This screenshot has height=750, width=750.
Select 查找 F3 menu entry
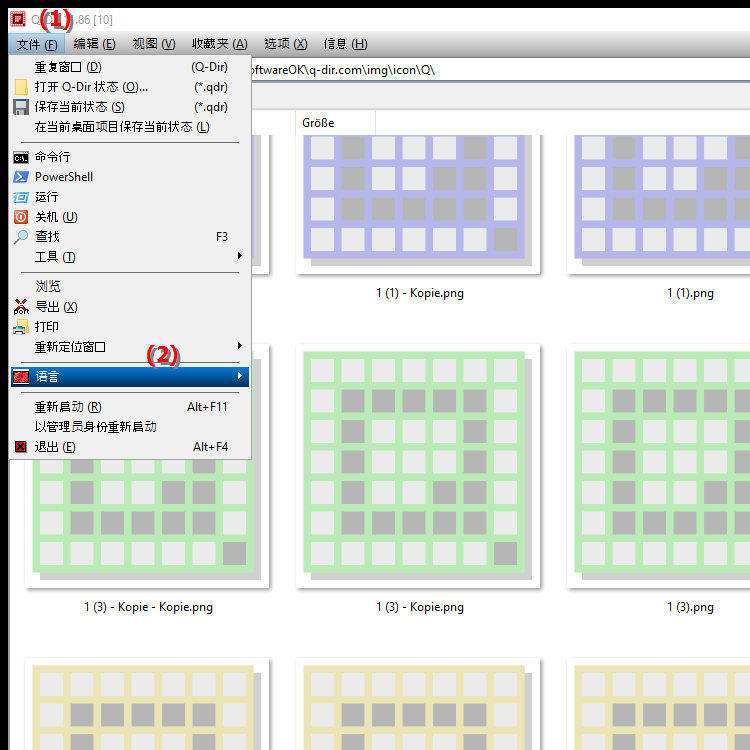coord(130,237)
